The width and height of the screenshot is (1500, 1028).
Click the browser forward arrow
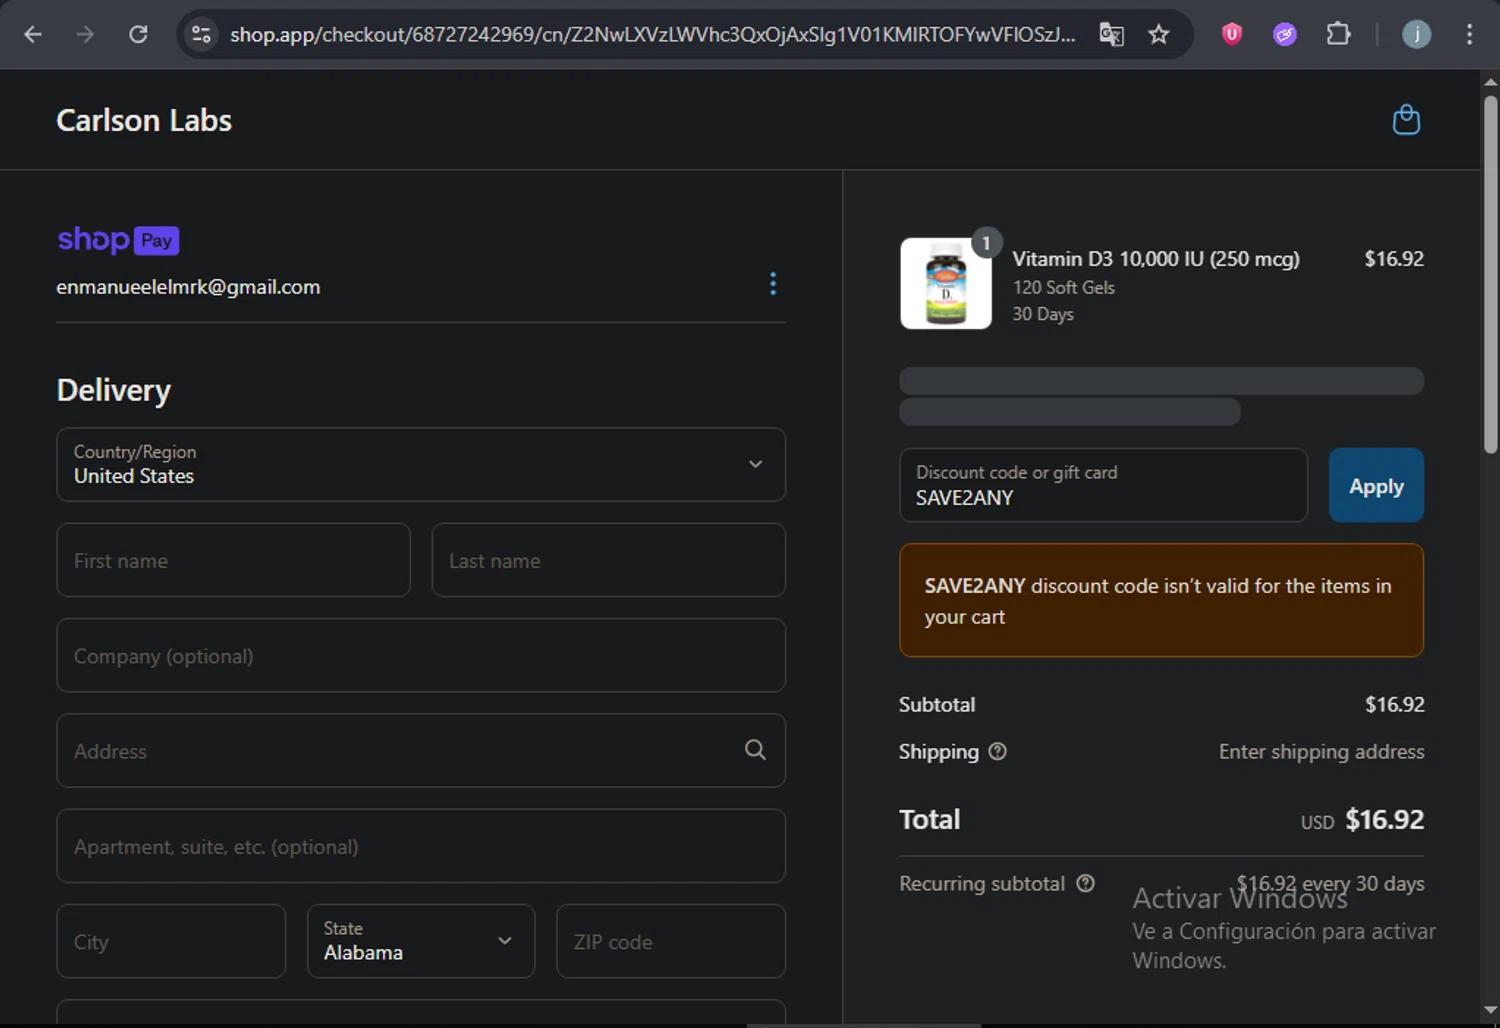(86, 35)
